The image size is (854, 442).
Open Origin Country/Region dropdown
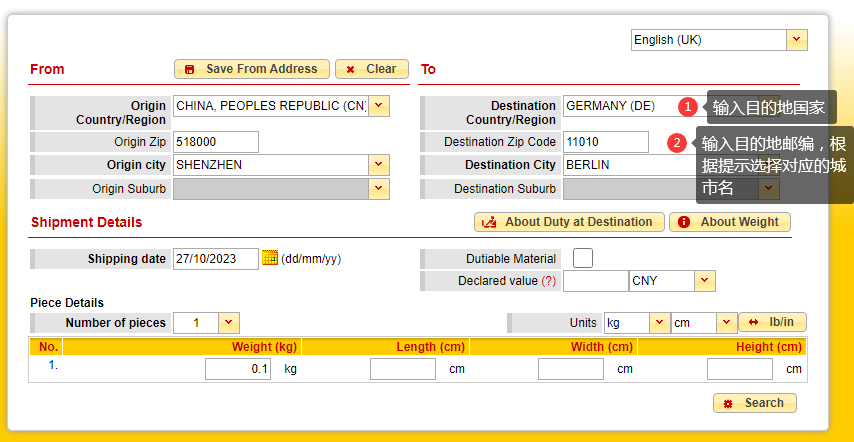380,106
